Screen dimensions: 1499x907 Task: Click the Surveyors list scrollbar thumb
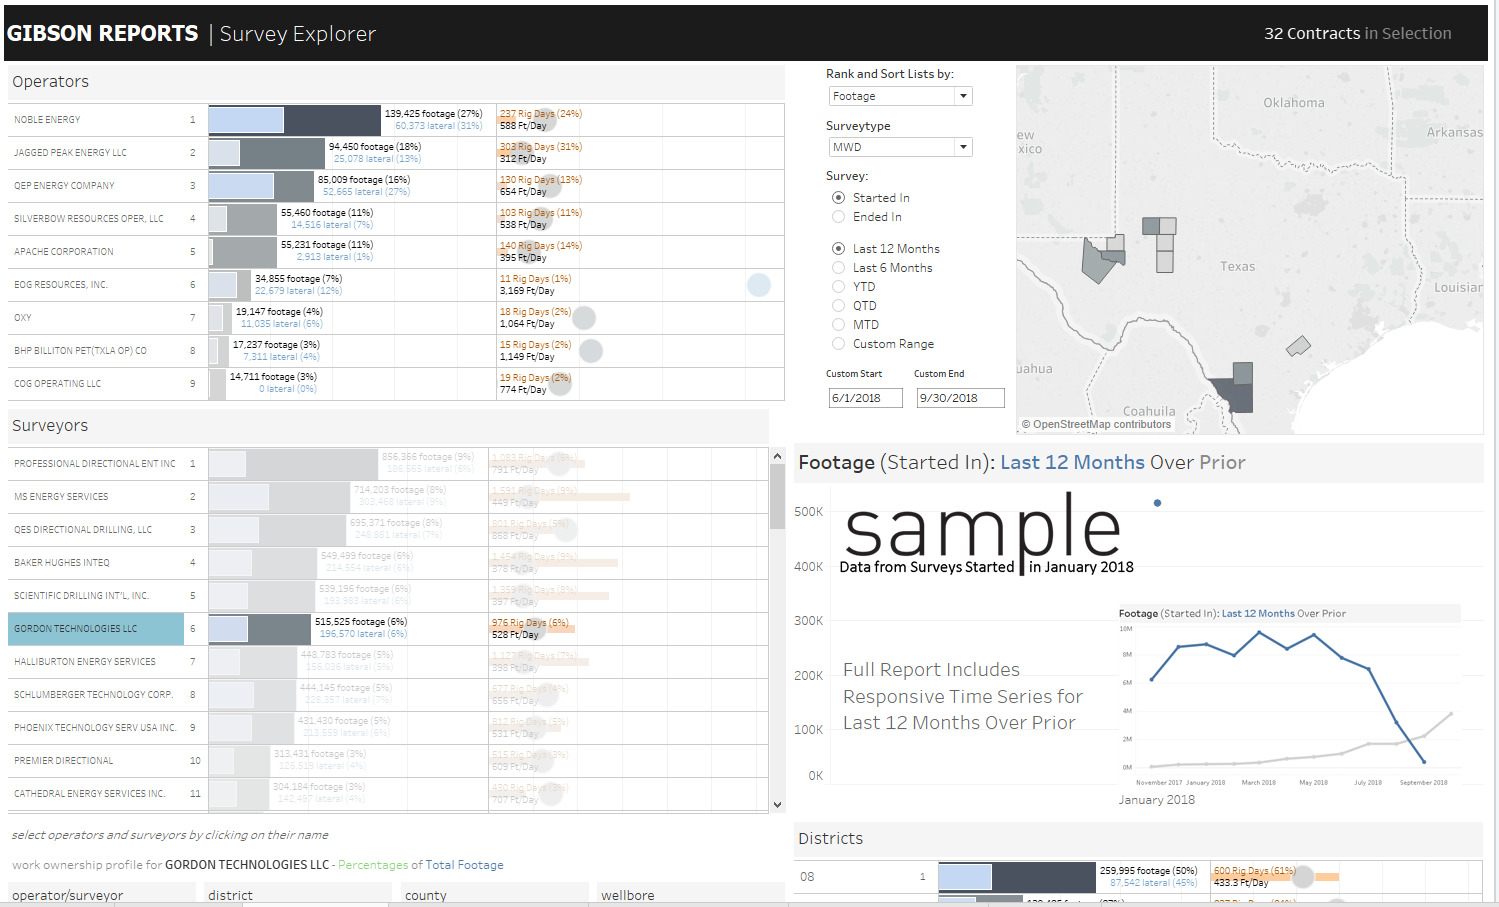777,496
